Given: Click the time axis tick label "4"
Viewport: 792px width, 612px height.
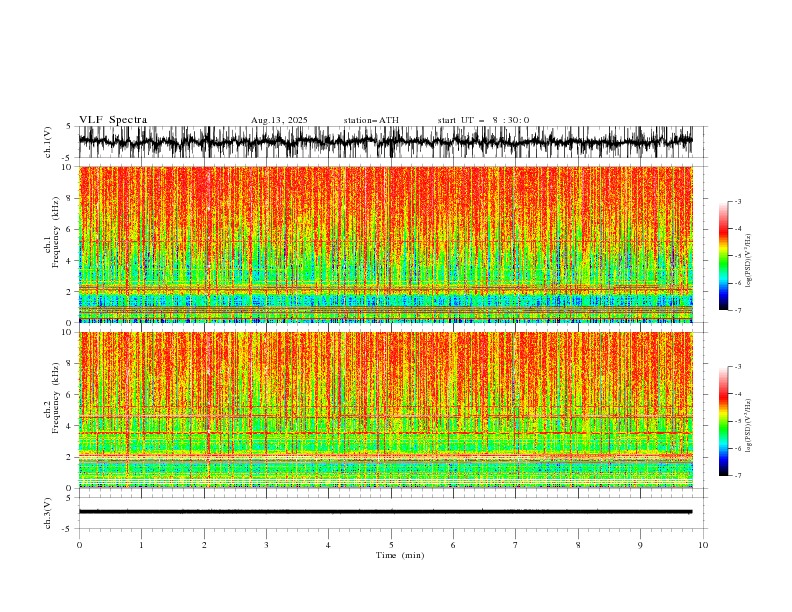Looking at the screenshot, I should [328, 545].
